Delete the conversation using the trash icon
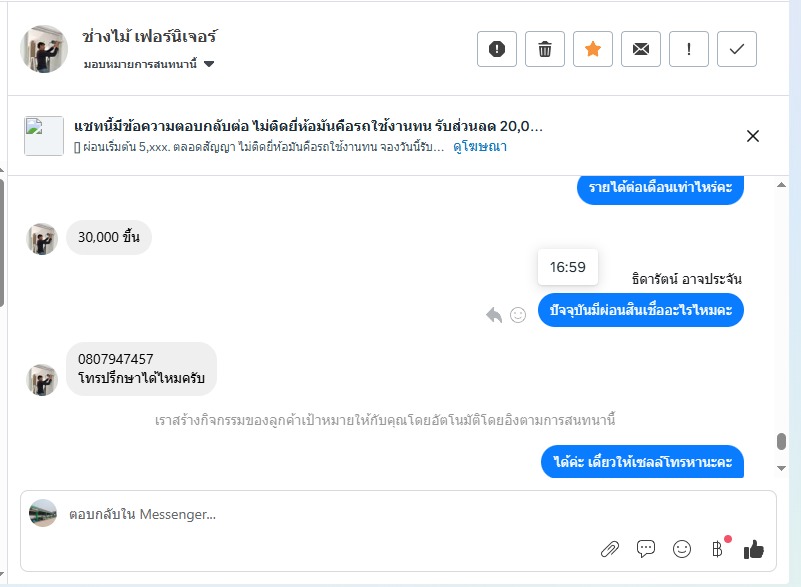The width and height of the screenshot is (801, 587). pyautogui.click(x=545, y=49)
